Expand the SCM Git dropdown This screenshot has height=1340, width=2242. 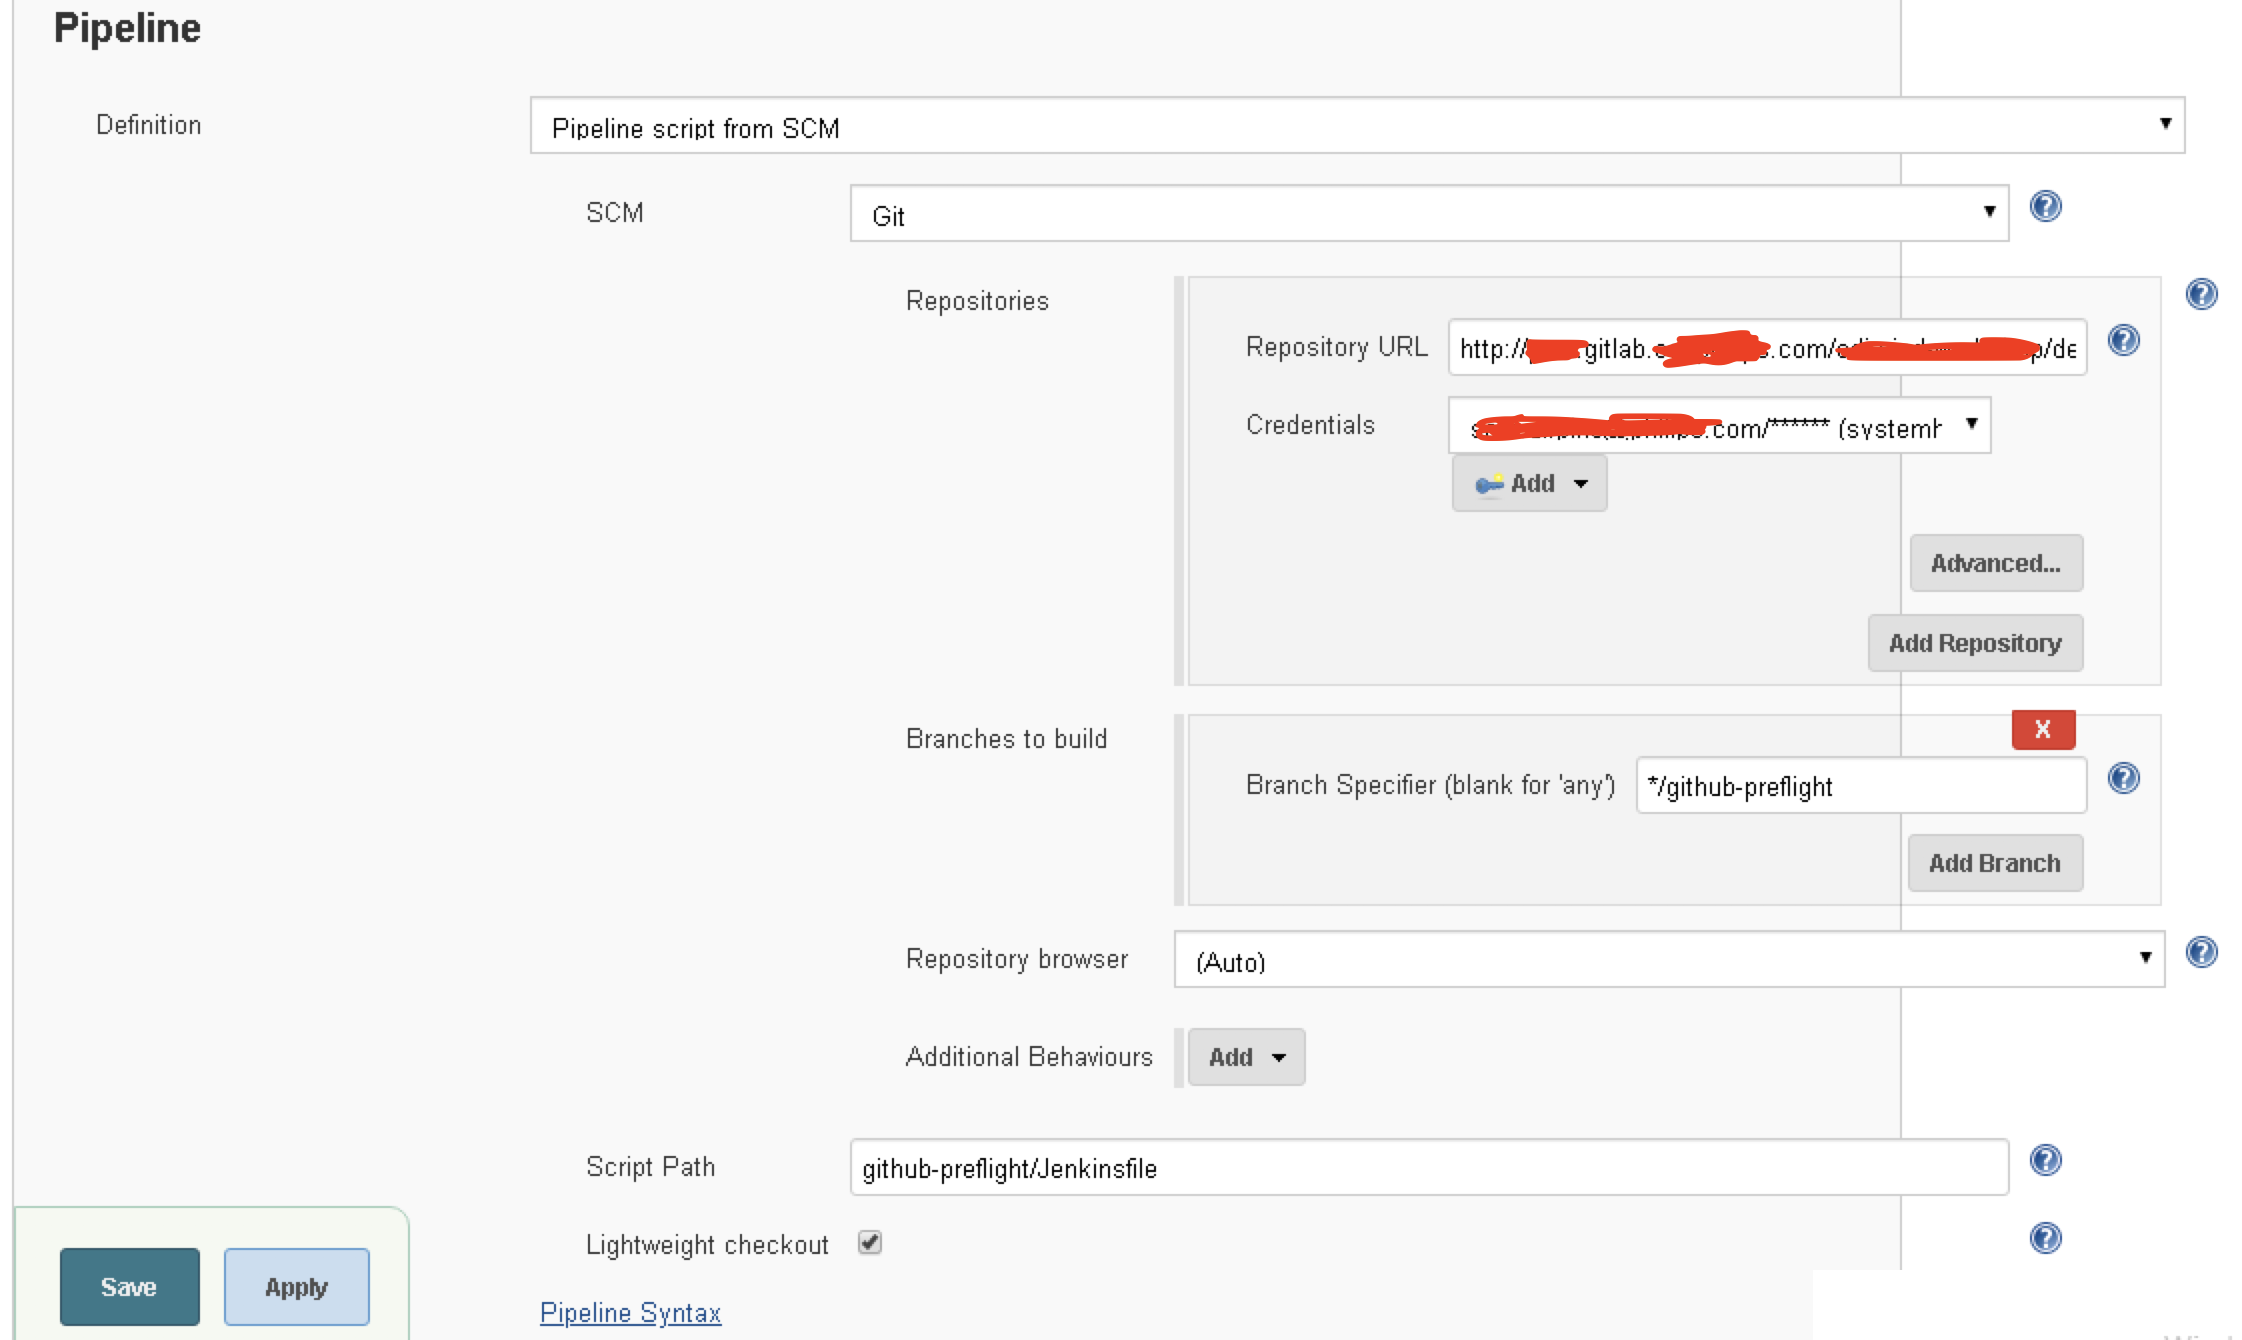point(1428,214)
